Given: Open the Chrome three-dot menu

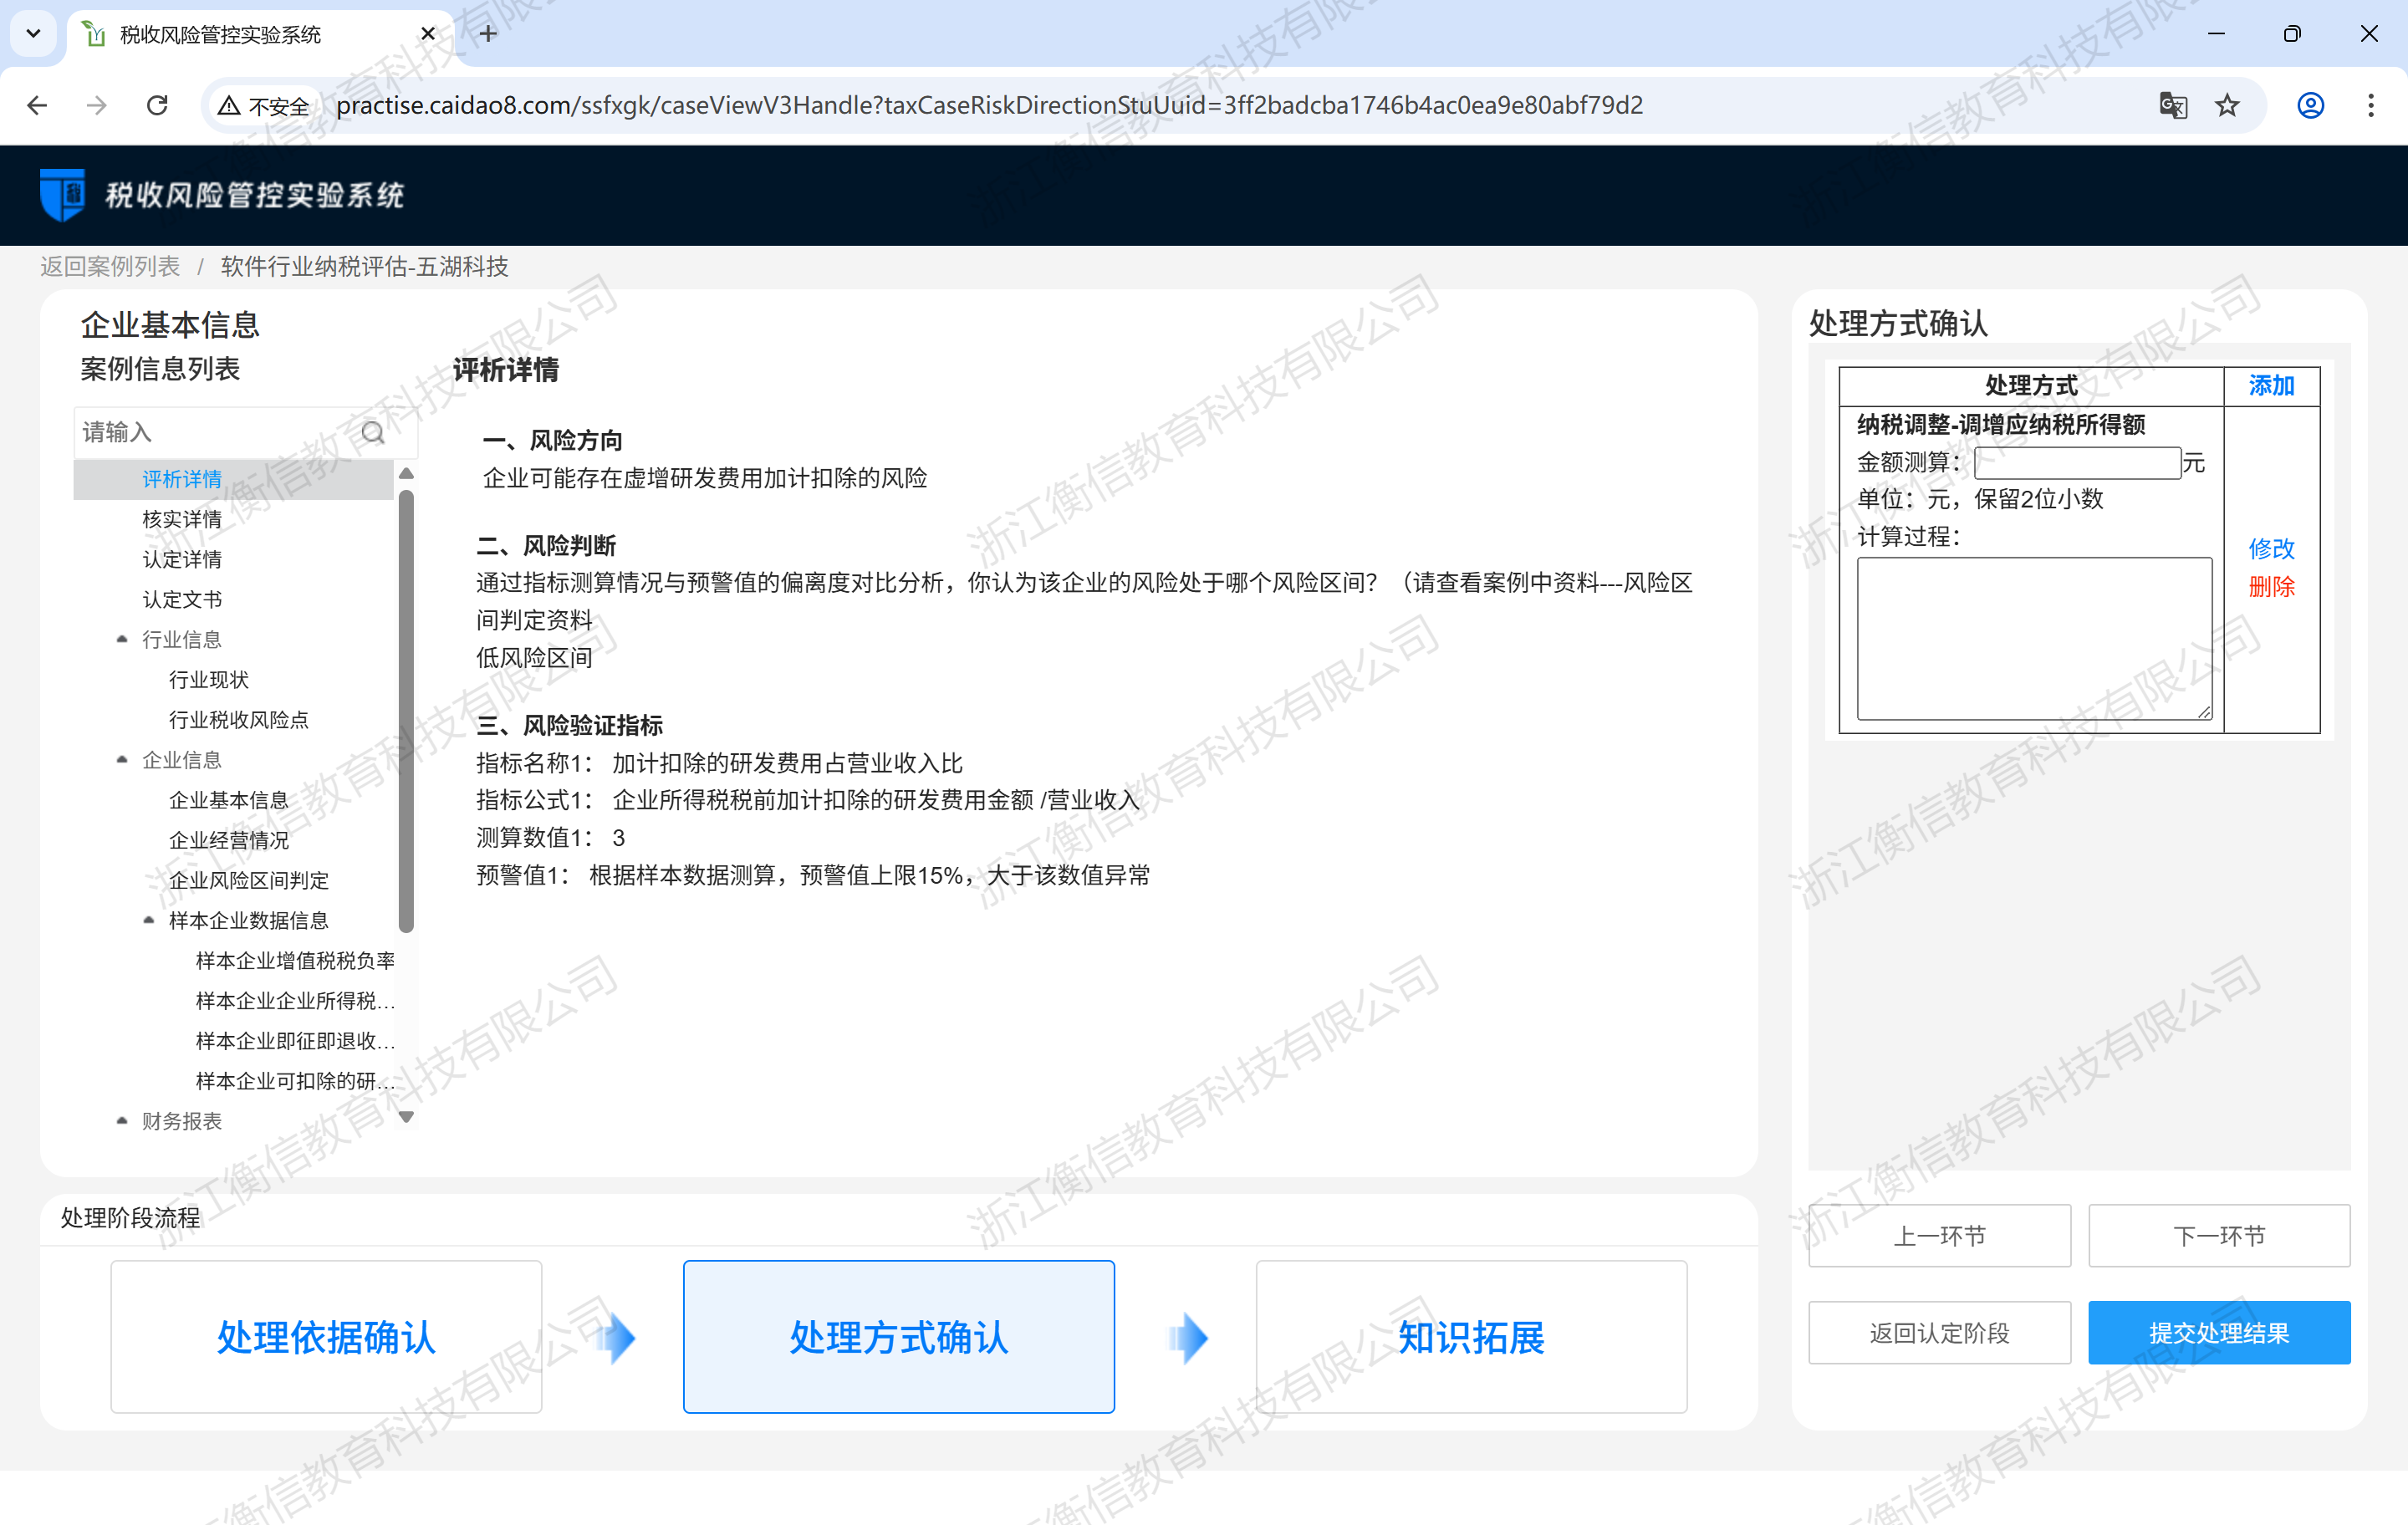Looking at the screenshot, I should pyautogui.click(x=2370, y=105).
